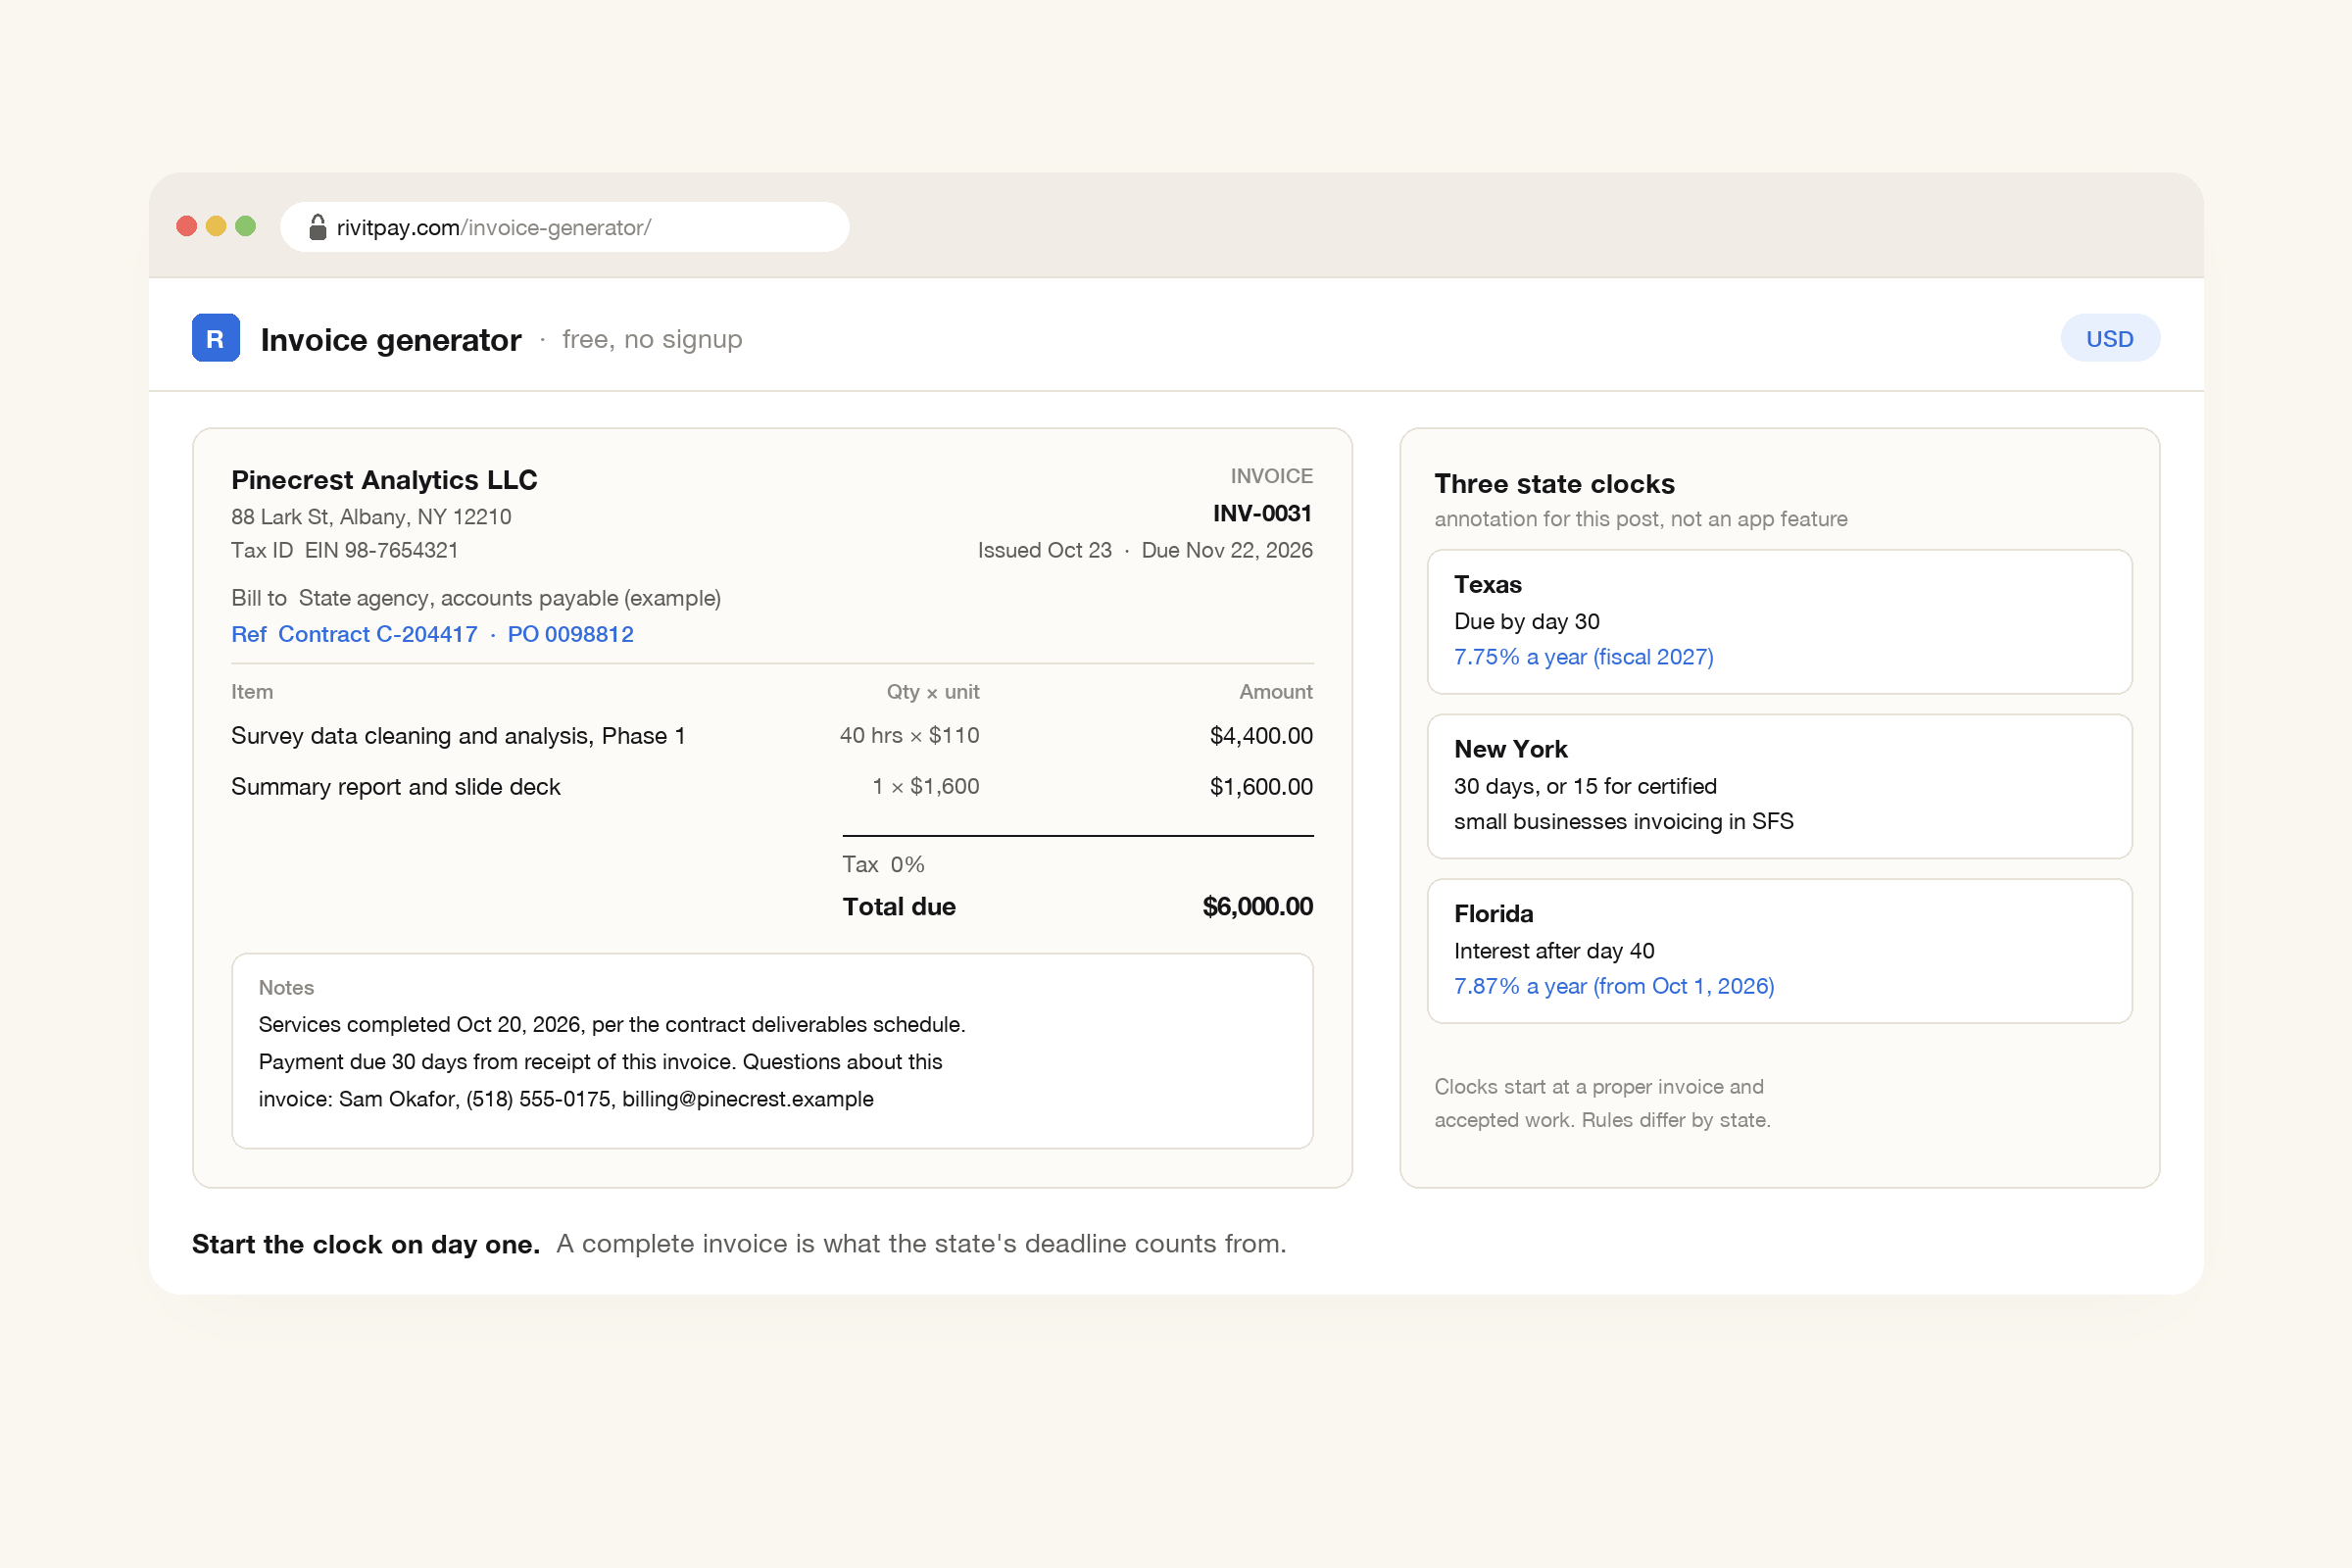Click the Start the clock on day one caption
The image size is (2352, 1568).
pyautogui.click(x=366, y=1244)
